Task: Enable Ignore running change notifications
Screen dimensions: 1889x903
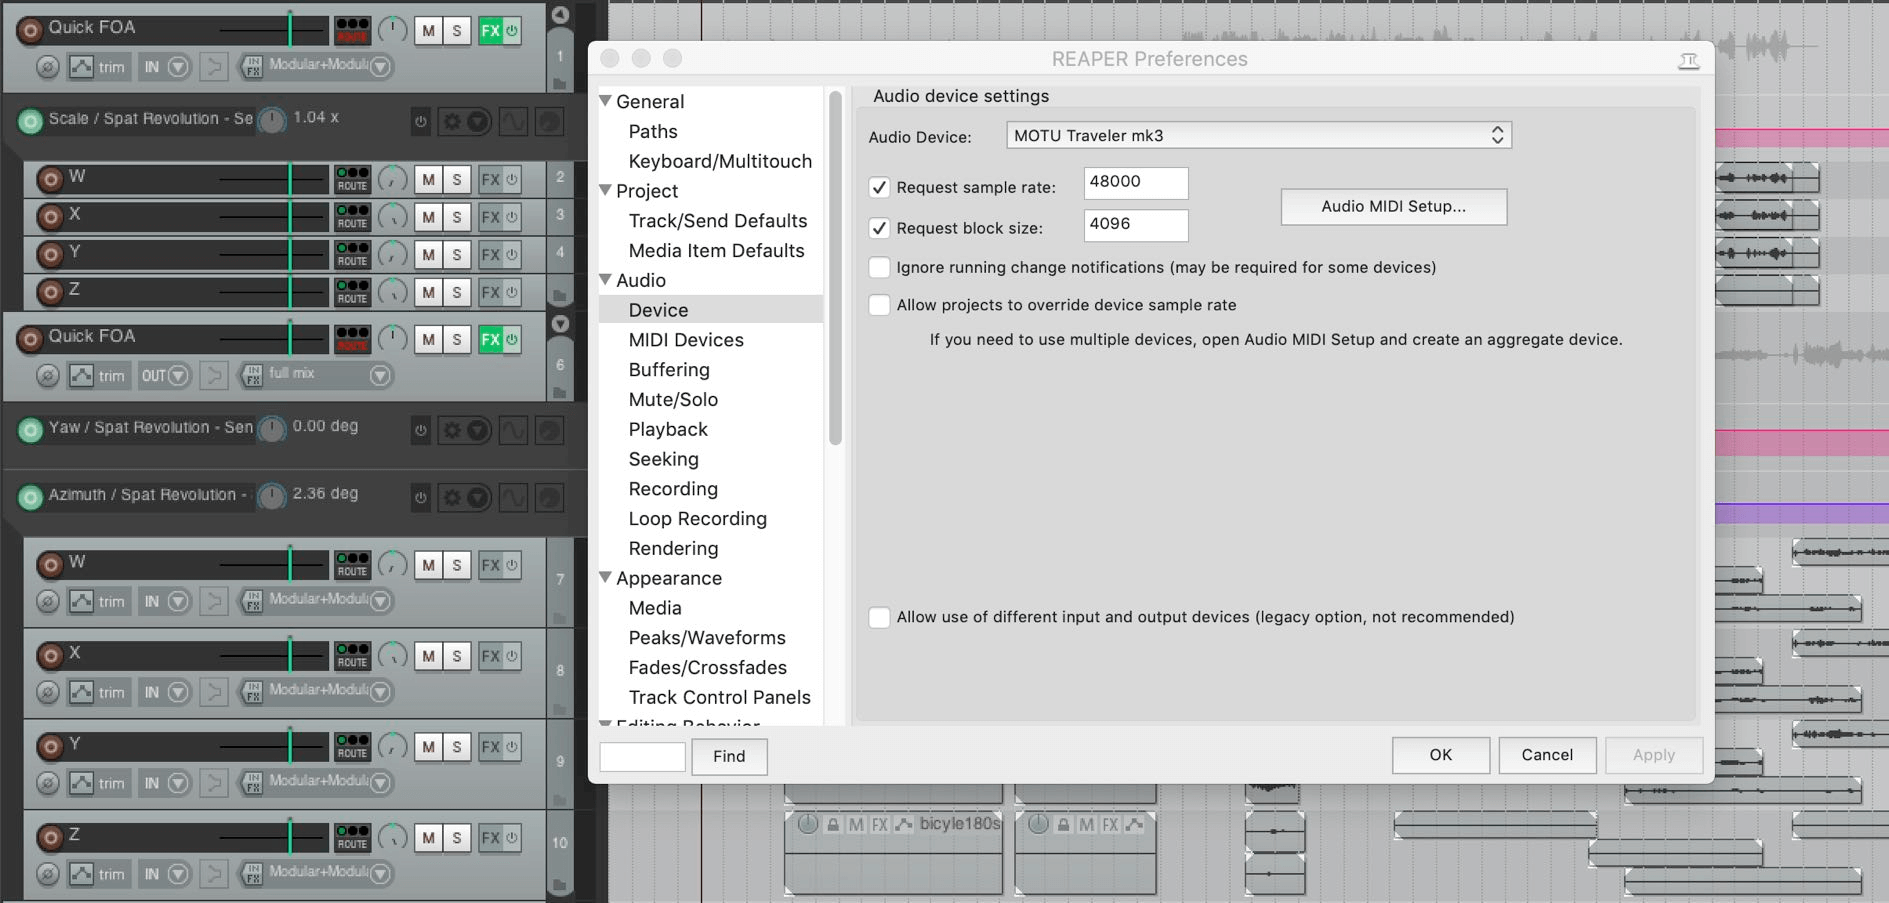Action: 880,267
